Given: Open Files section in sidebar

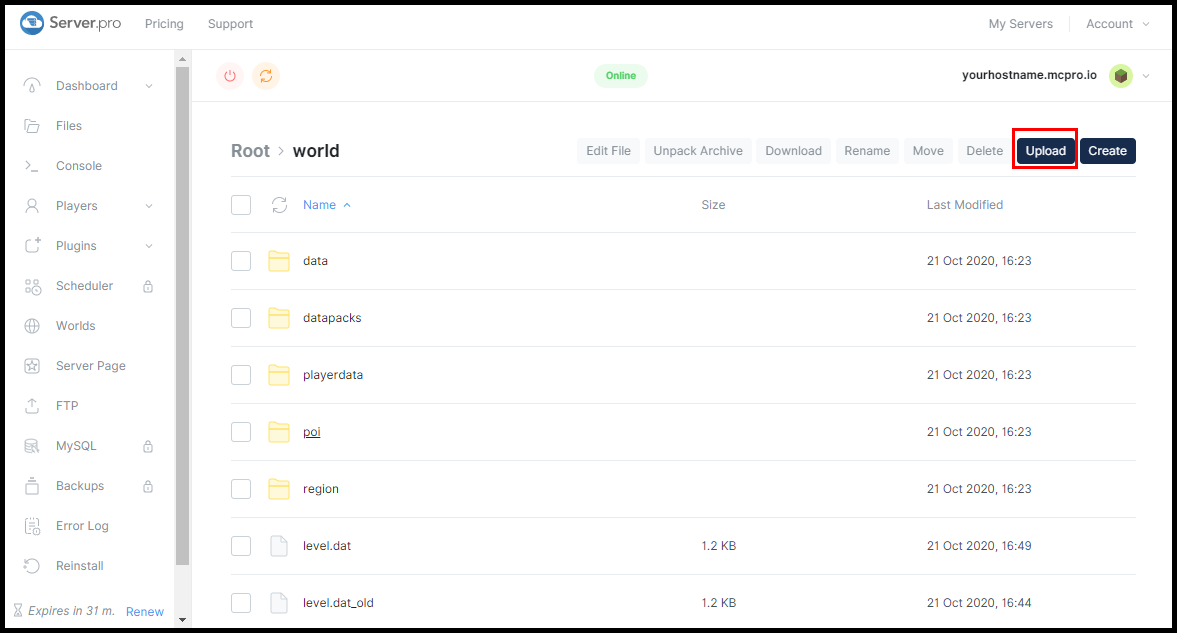Looking at the screenshot, I should point(69,125).
